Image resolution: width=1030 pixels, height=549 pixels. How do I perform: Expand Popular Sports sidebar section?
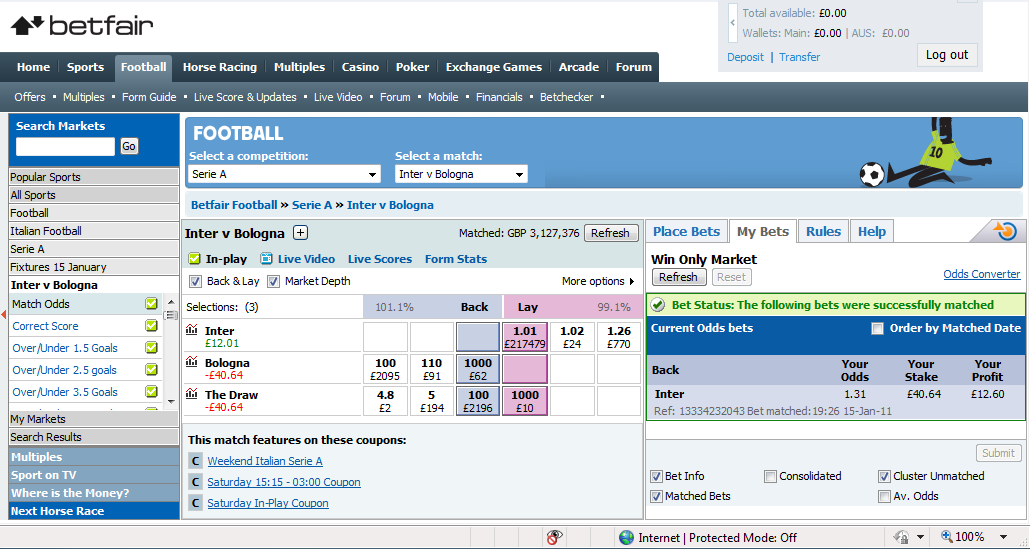tap(94, 177)
